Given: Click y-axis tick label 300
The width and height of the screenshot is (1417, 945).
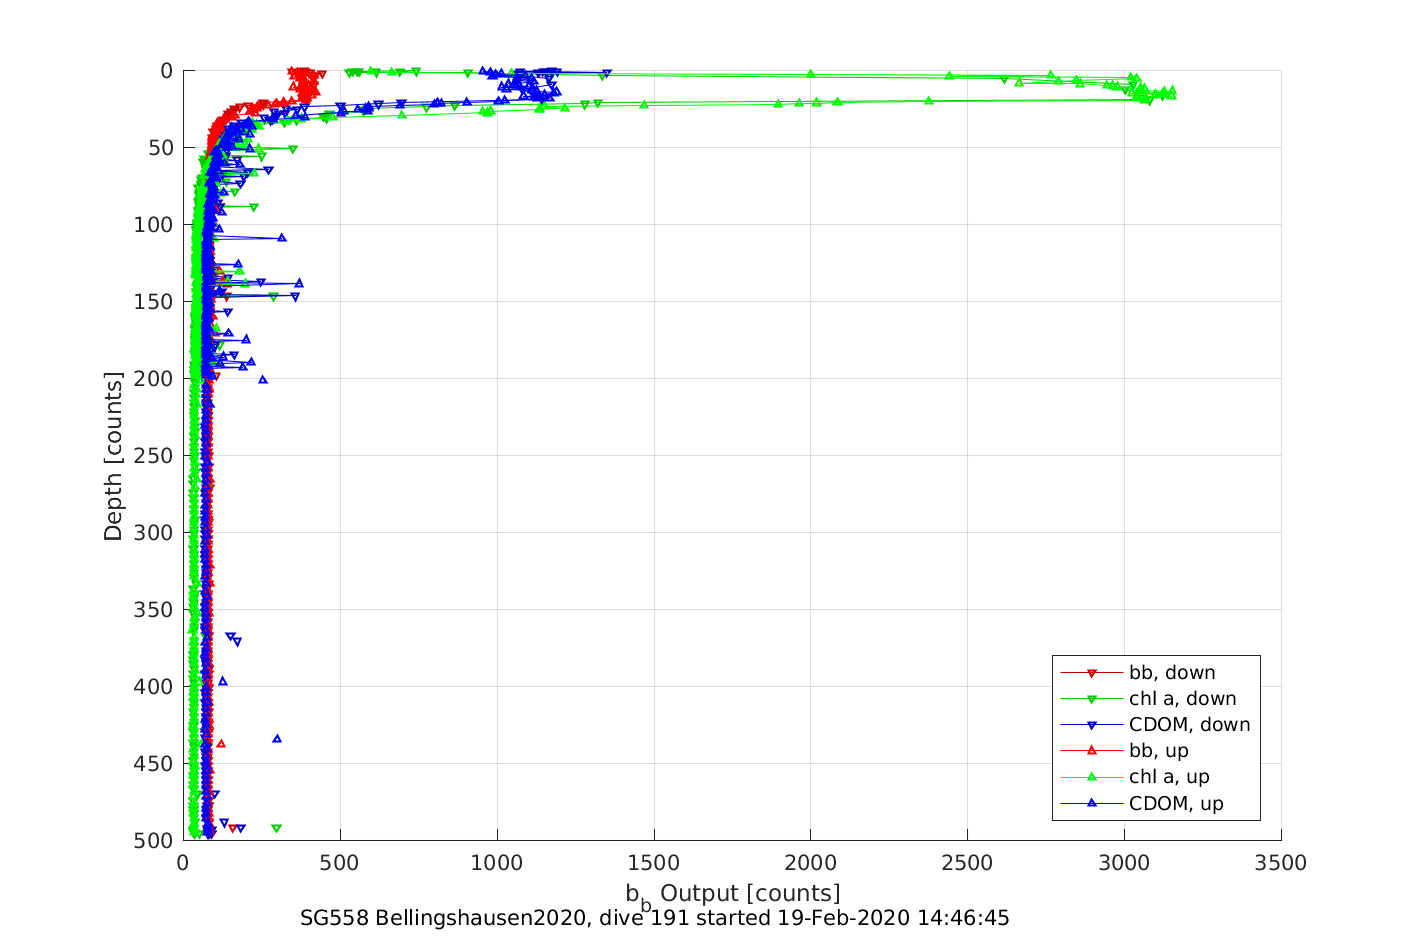Looking at the screenshot, I should (153, 533).
